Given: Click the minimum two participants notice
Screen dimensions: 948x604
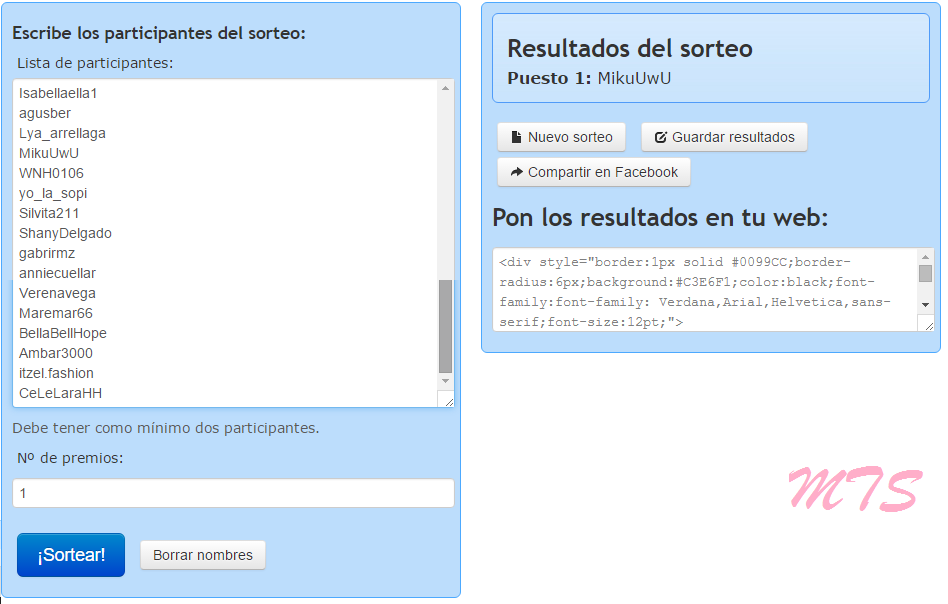Looking at the screenshot, I should pyautogui.click(x=166, y=427).
